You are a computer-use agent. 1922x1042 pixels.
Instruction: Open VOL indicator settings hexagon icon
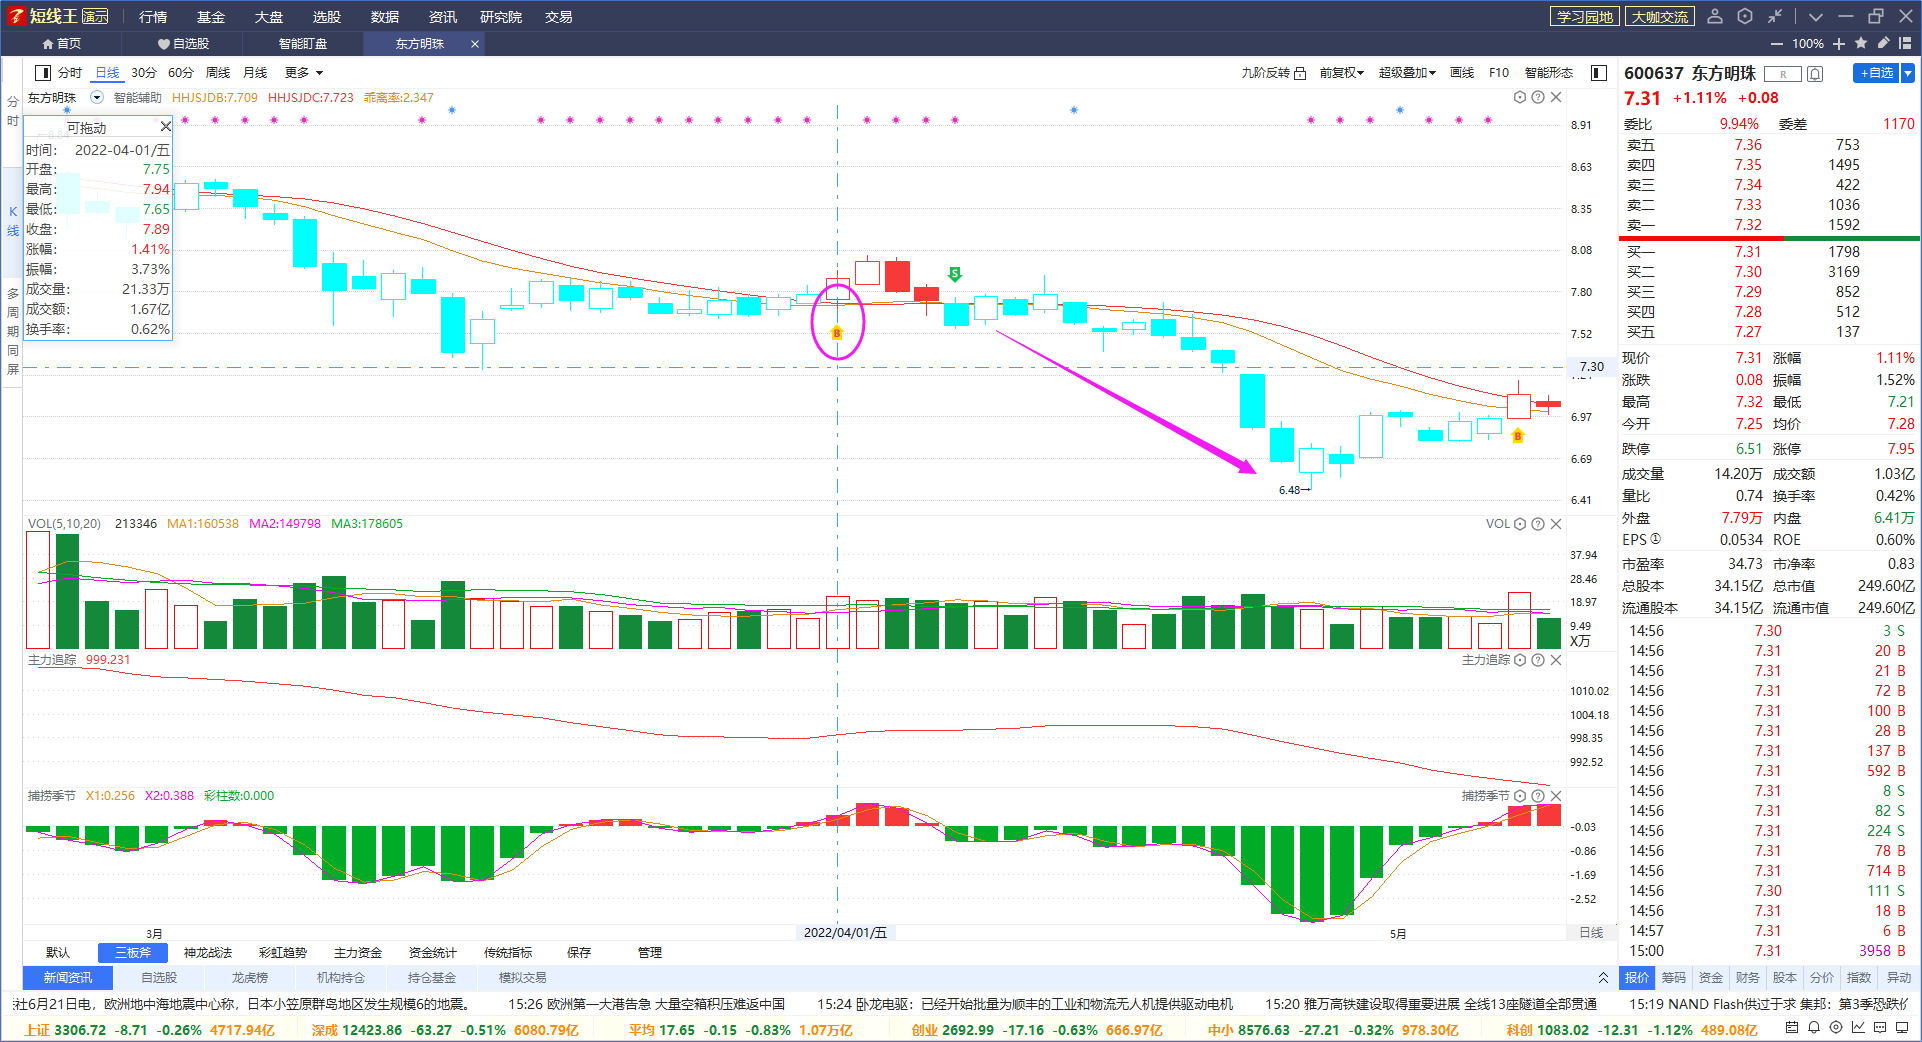[1520, 524]
